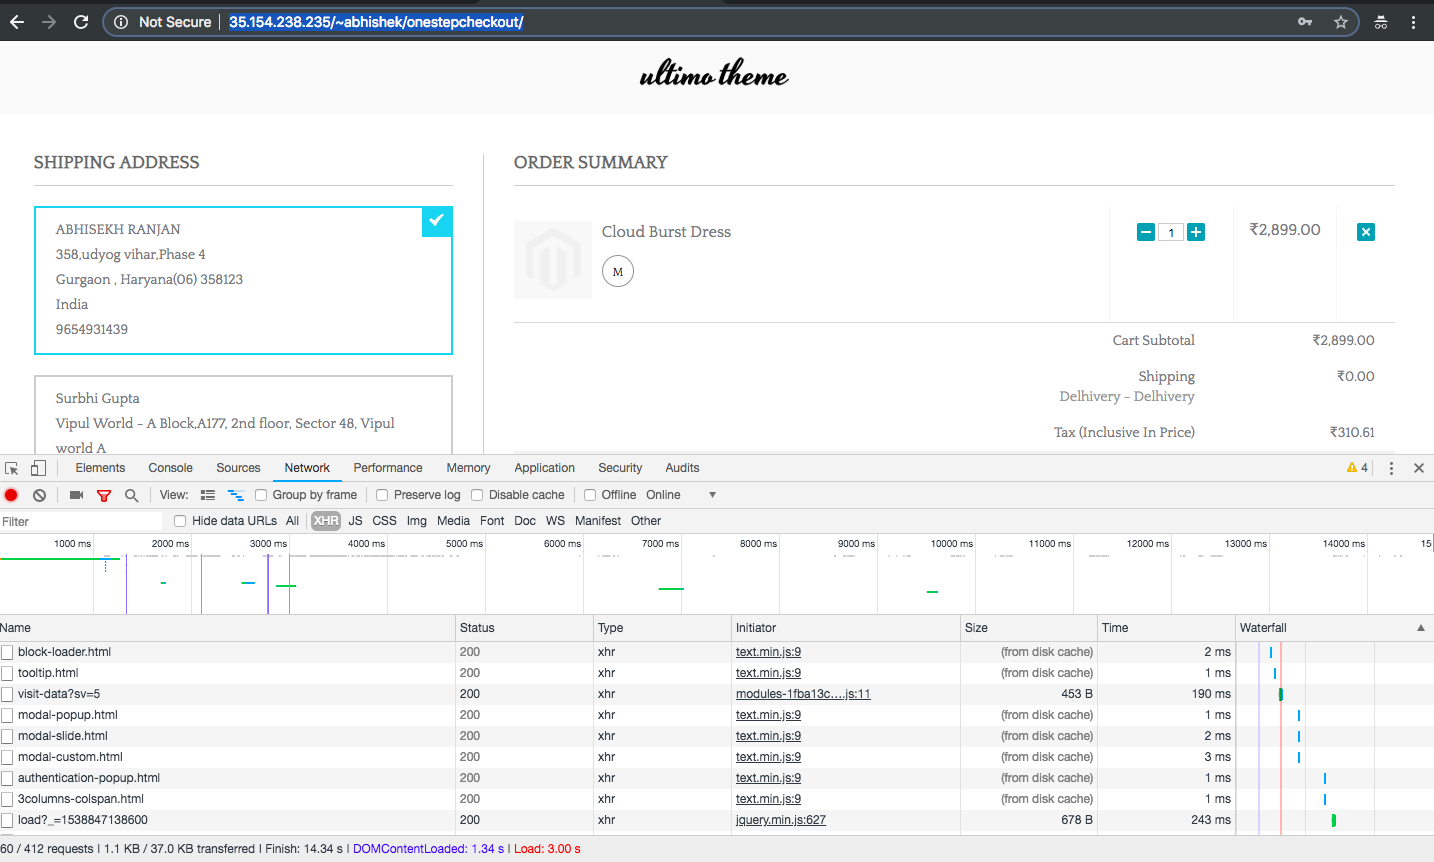Viewport: 1434px width, 862px height.
Task: Enable screenshot capture camera icon
Action: click(x=76, y=494)
